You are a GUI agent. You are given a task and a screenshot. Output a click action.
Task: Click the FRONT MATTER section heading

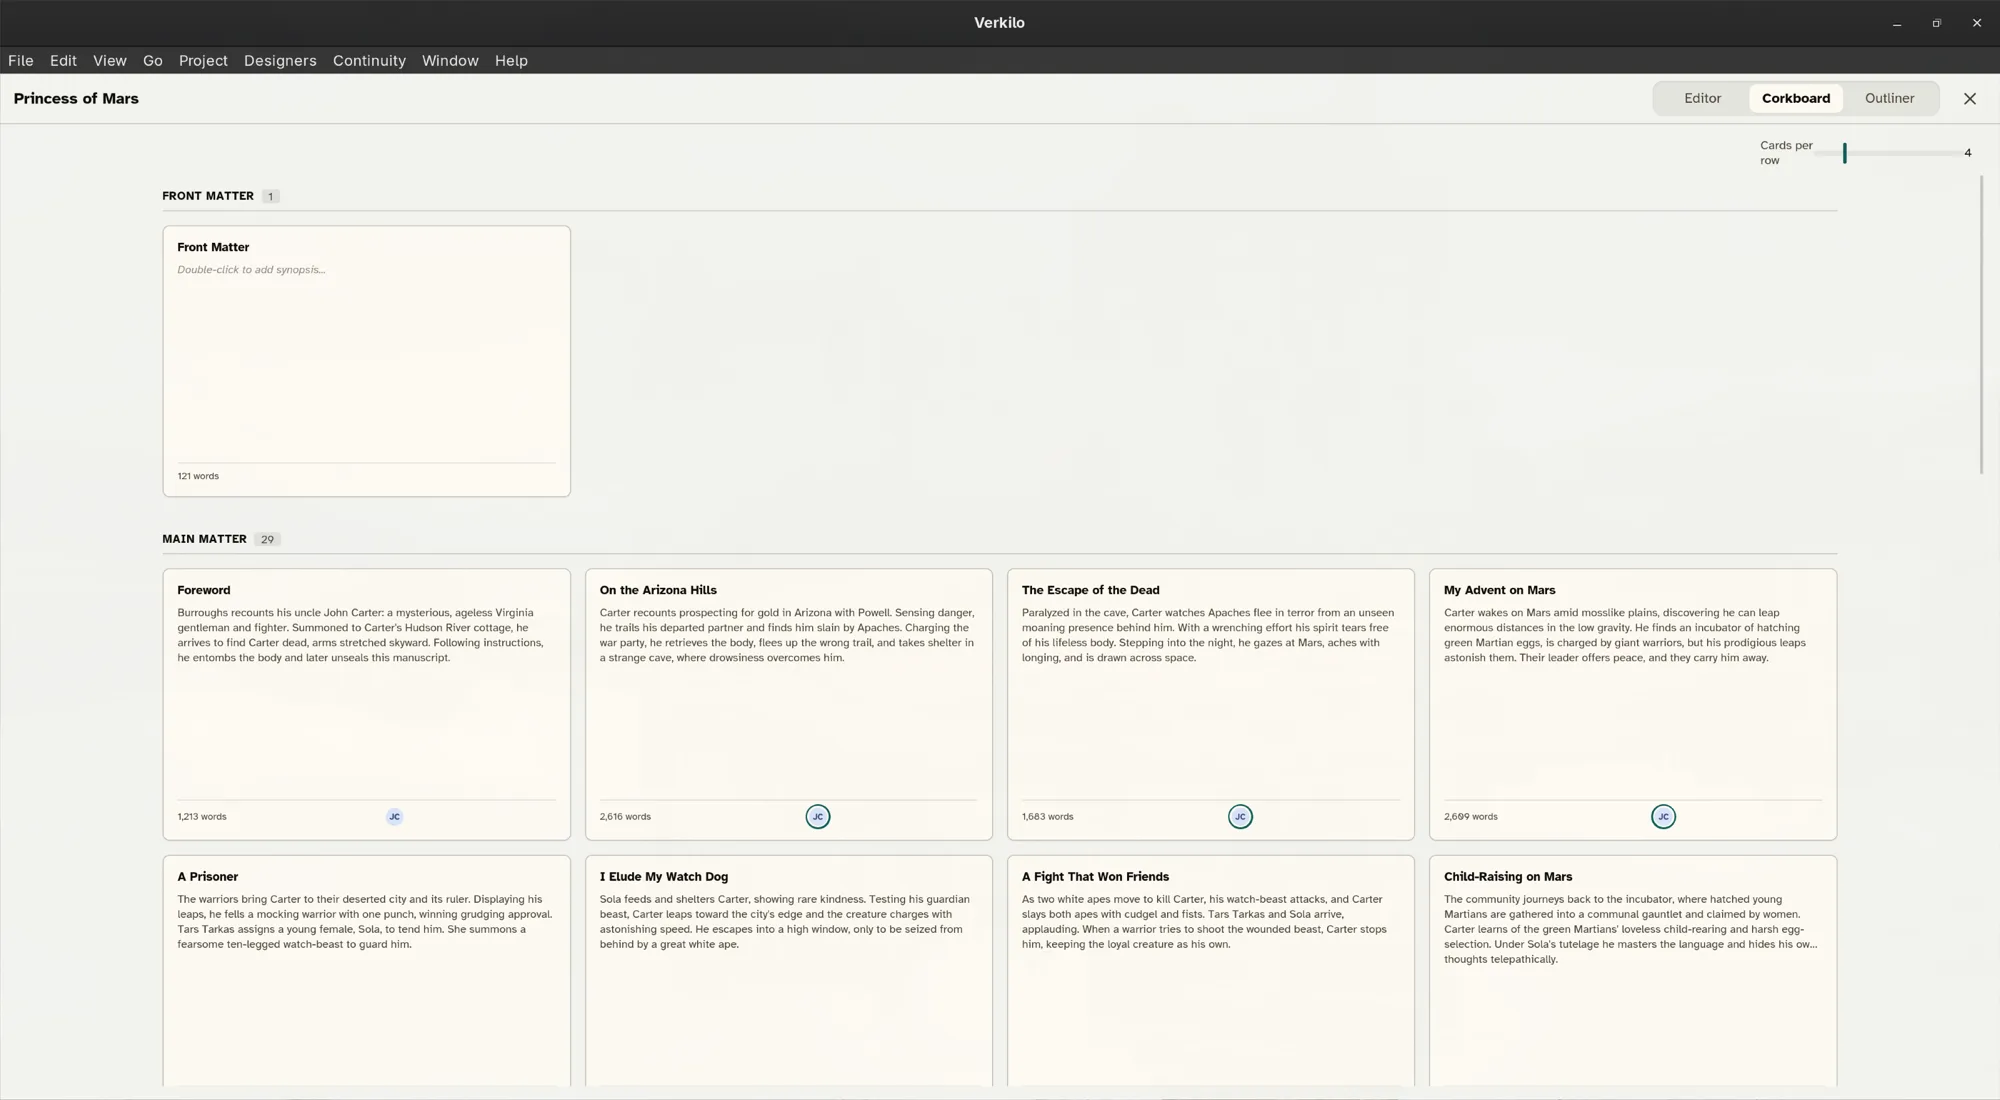pos(208,196)
